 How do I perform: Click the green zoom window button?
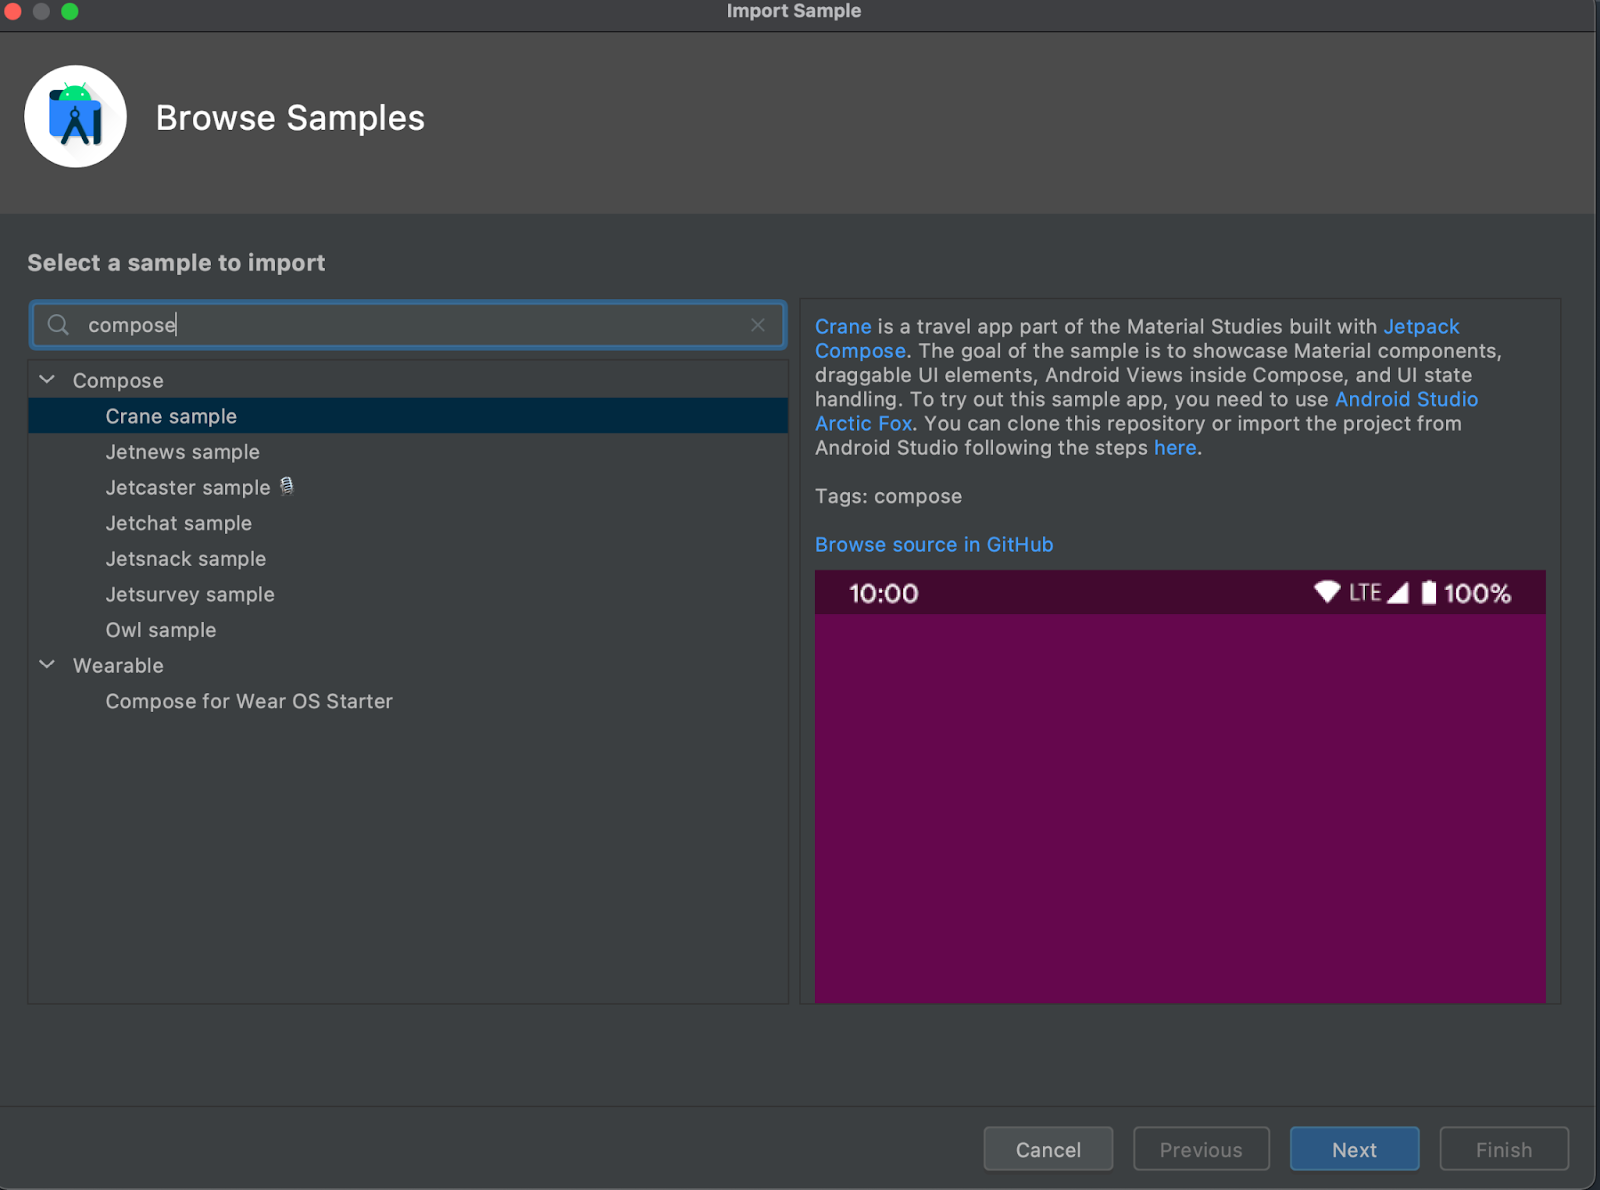point(70,11)
